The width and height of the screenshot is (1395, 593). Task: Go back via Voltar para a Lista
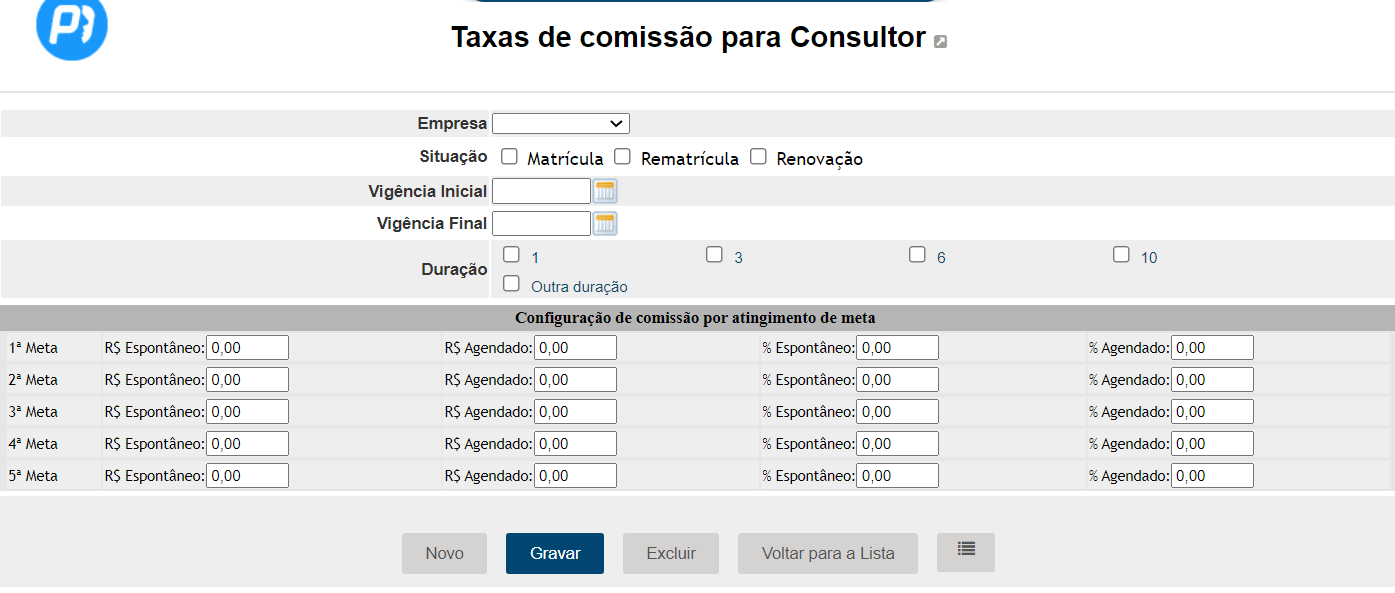[x=827, y=553]
